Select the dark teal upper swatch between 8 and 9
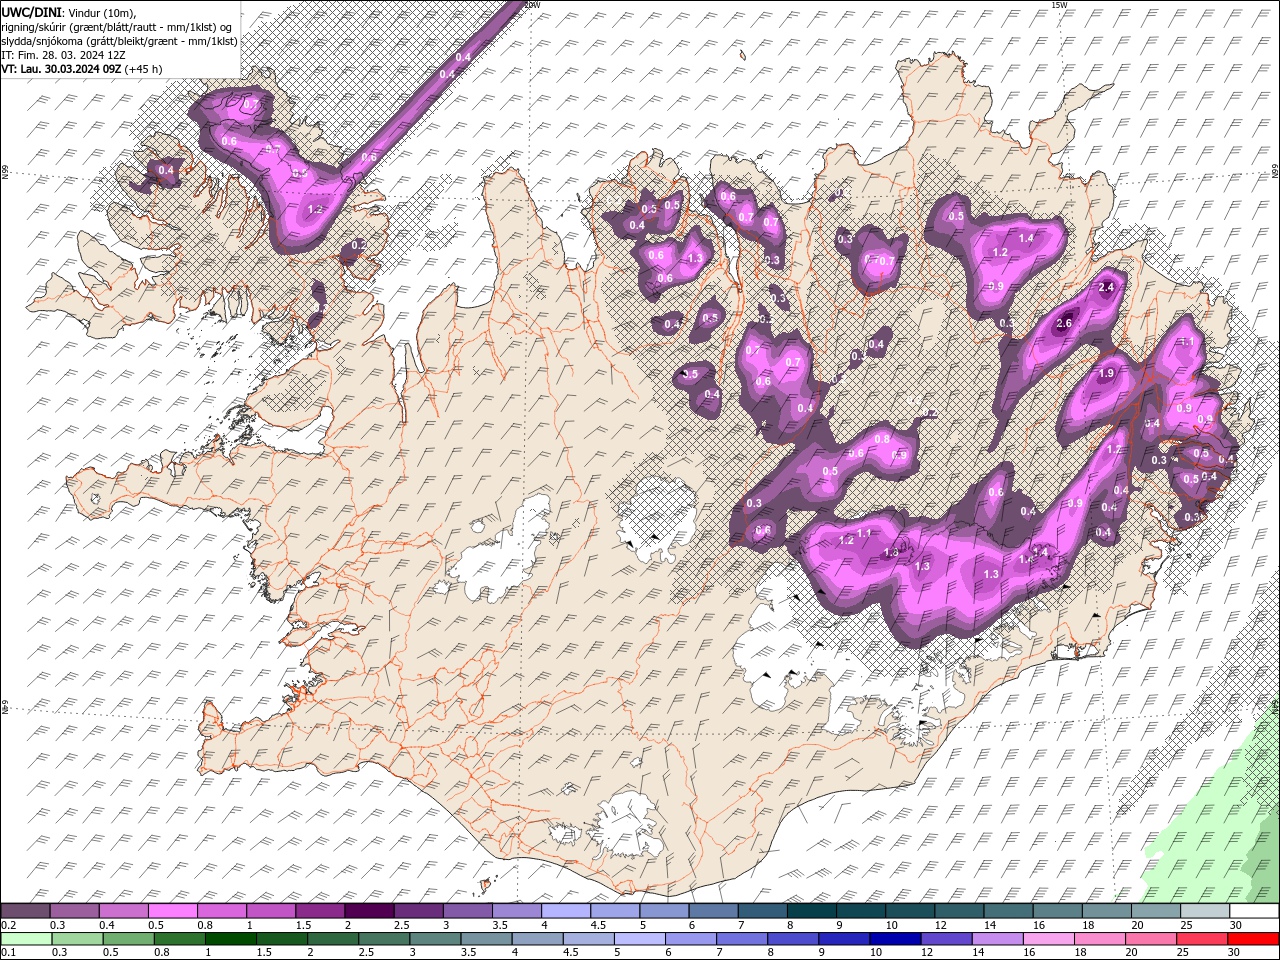 pyautogui.click(x=811, y=911)
